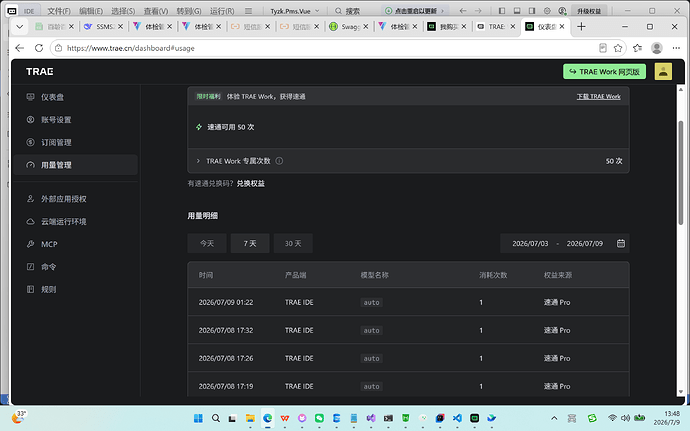Open the browser profile icon
Image resolution: width=690 pixels, height=431 pixels.
657,48
